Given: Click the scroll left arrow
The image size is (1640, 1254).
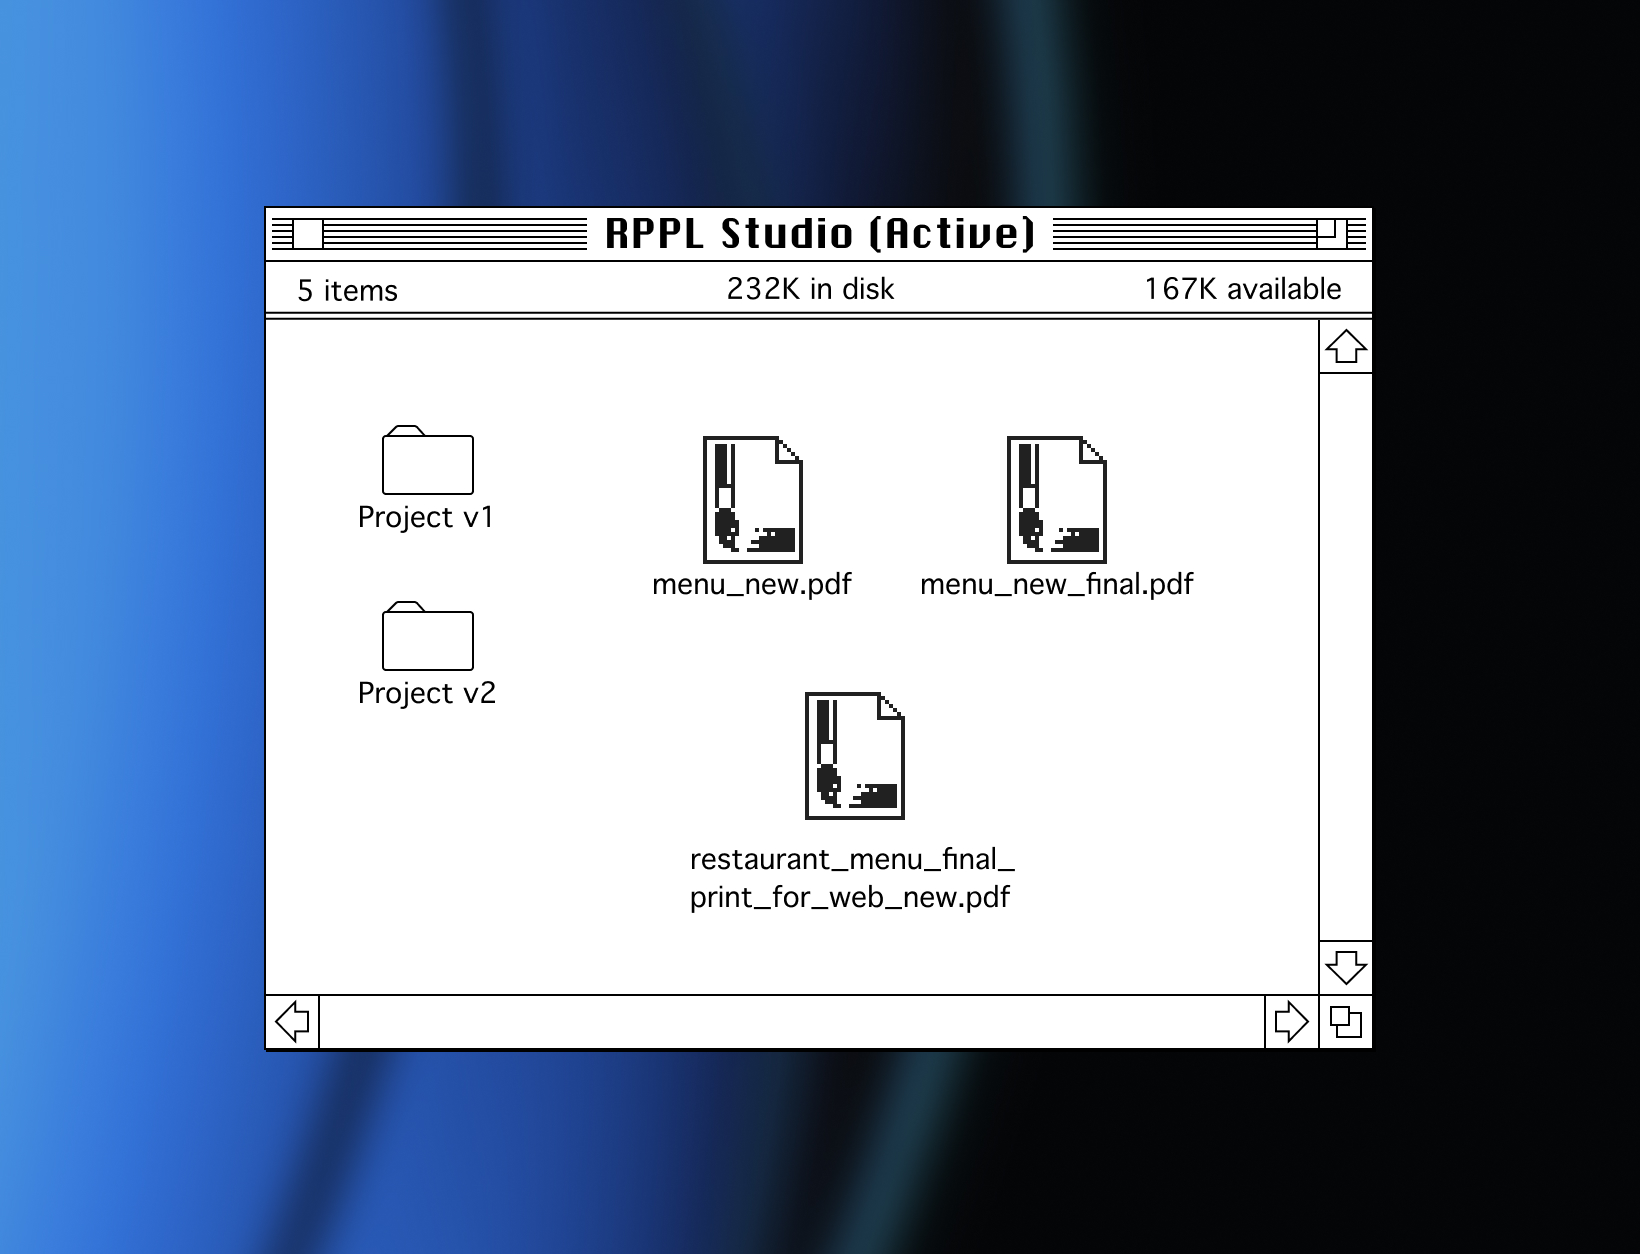Looking at the screenshot, I should (x=292, y=1022).
